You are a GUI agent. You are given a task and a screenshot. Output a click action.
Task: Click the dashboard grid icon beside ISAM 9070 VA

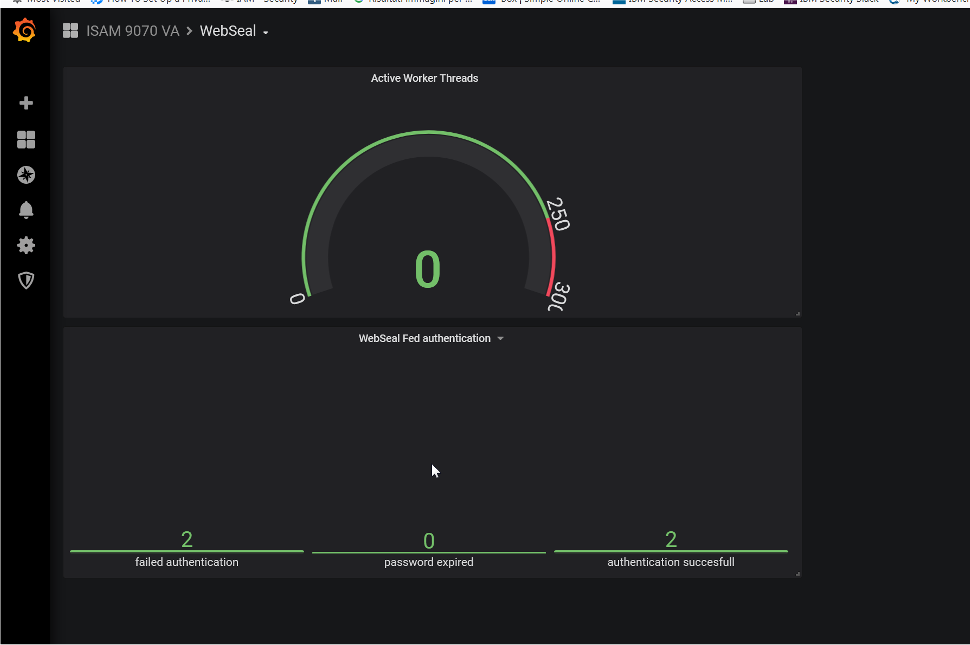(x=71, y=31)
